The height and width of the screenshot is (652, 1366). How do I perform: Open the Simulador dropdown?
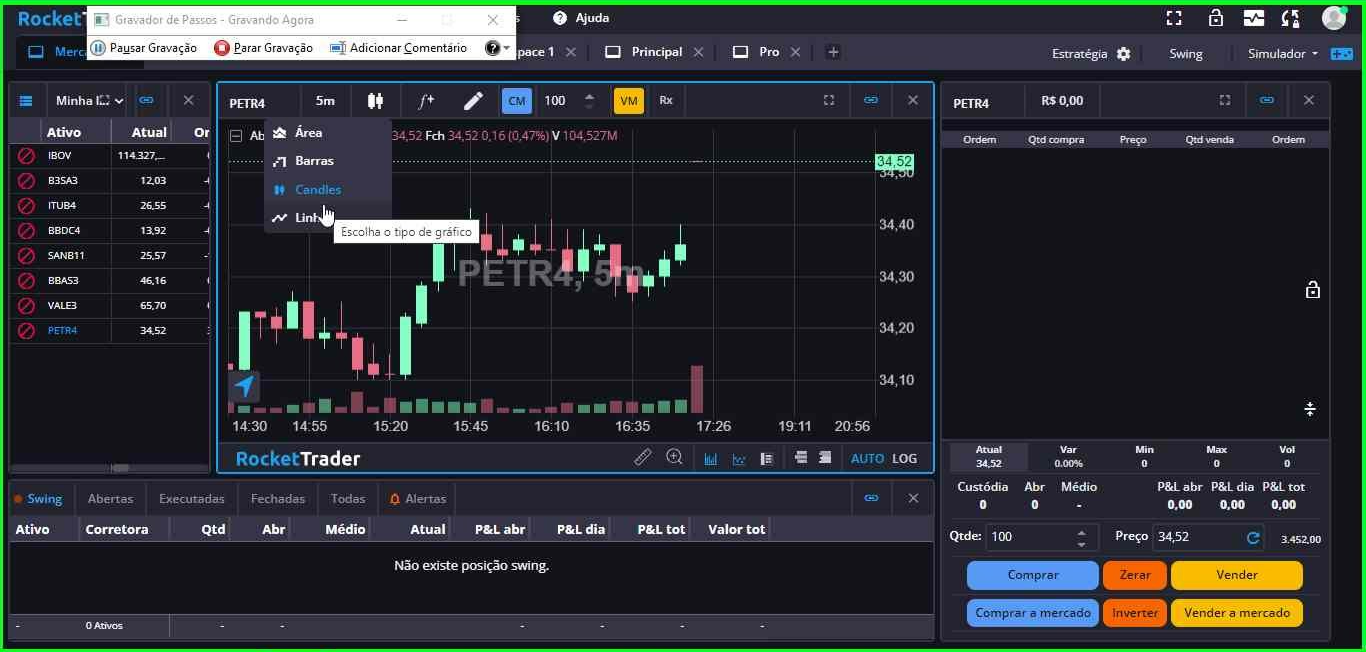coord(1283,54)
